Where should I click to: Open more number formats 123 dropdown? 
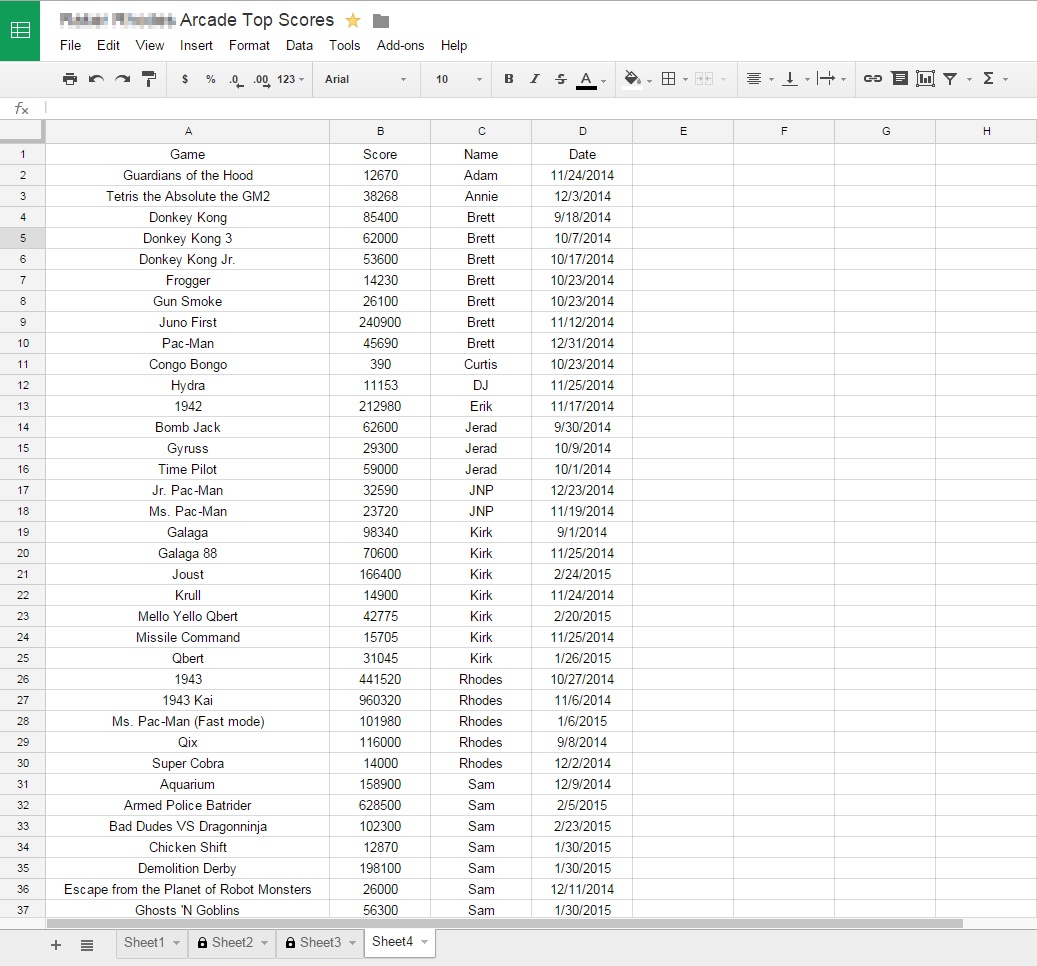[290, 79]
